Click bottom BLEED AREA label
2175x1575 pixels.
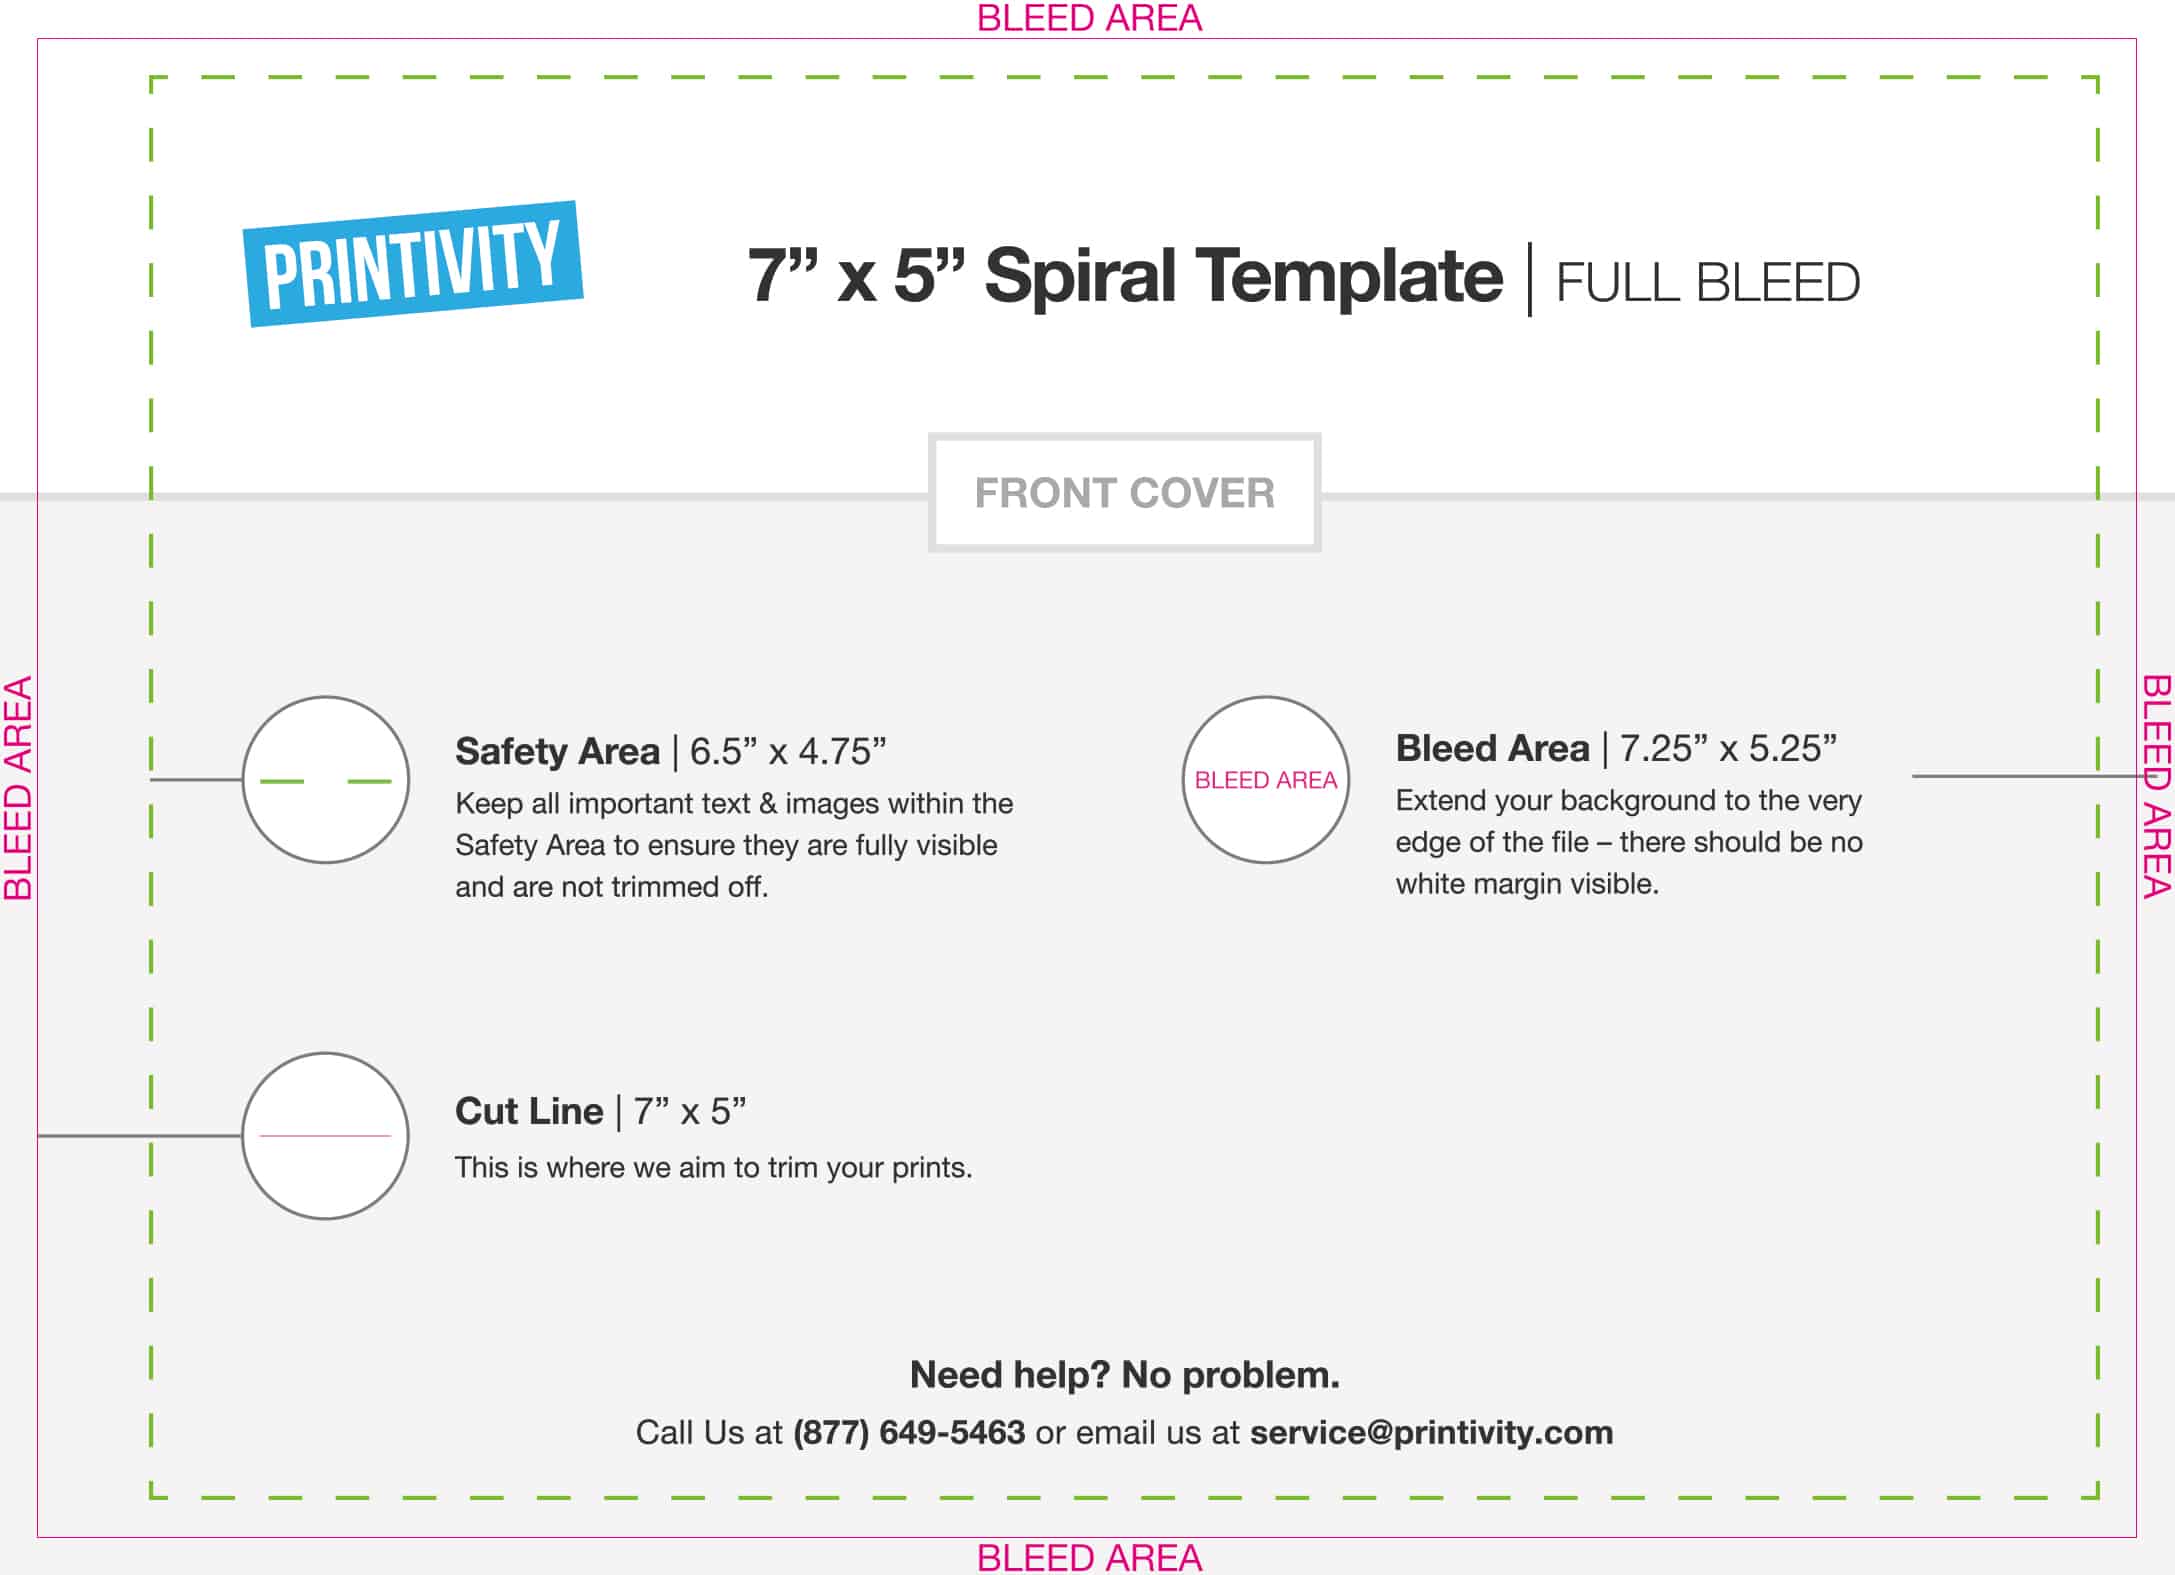click(1089, 1558)
